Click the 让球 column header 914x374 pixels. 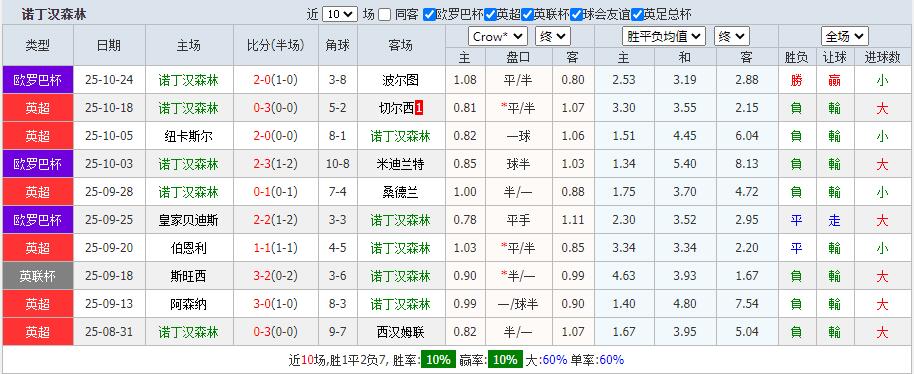coord(834,57)
